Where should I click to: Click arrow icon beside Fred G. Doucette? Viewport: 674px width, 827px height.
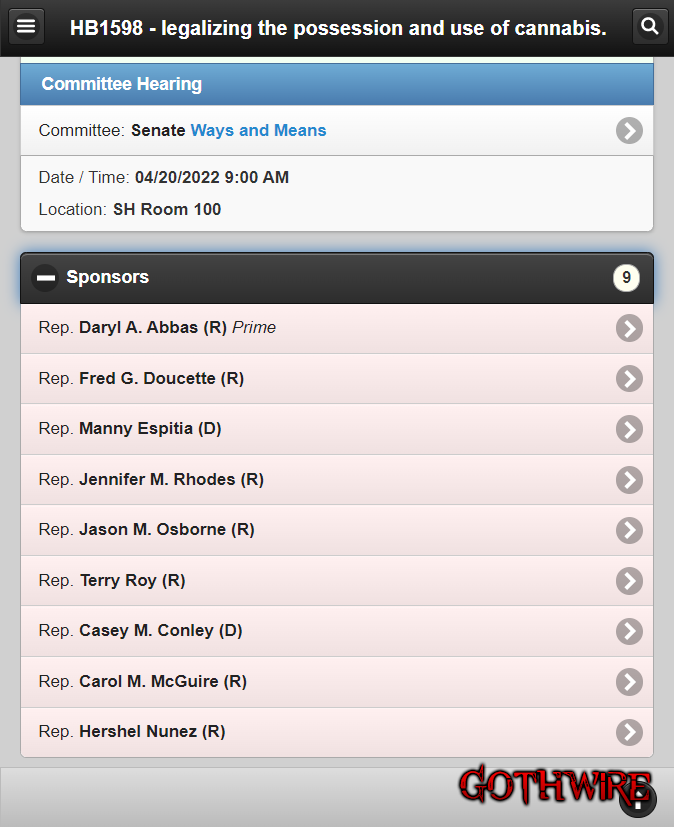[x=629, y=379]
